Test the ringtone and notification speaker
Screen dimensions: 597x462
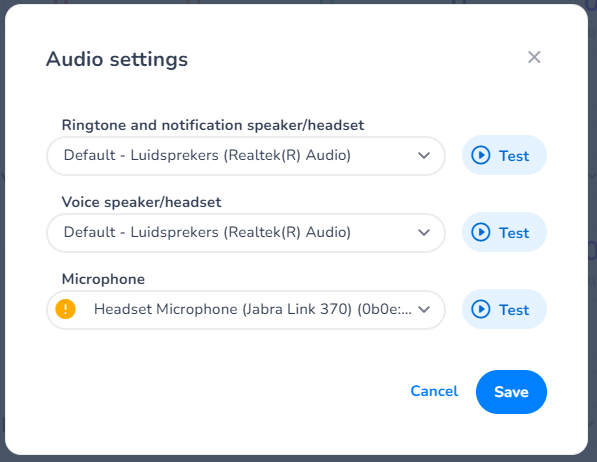click(x=504, y=155)
